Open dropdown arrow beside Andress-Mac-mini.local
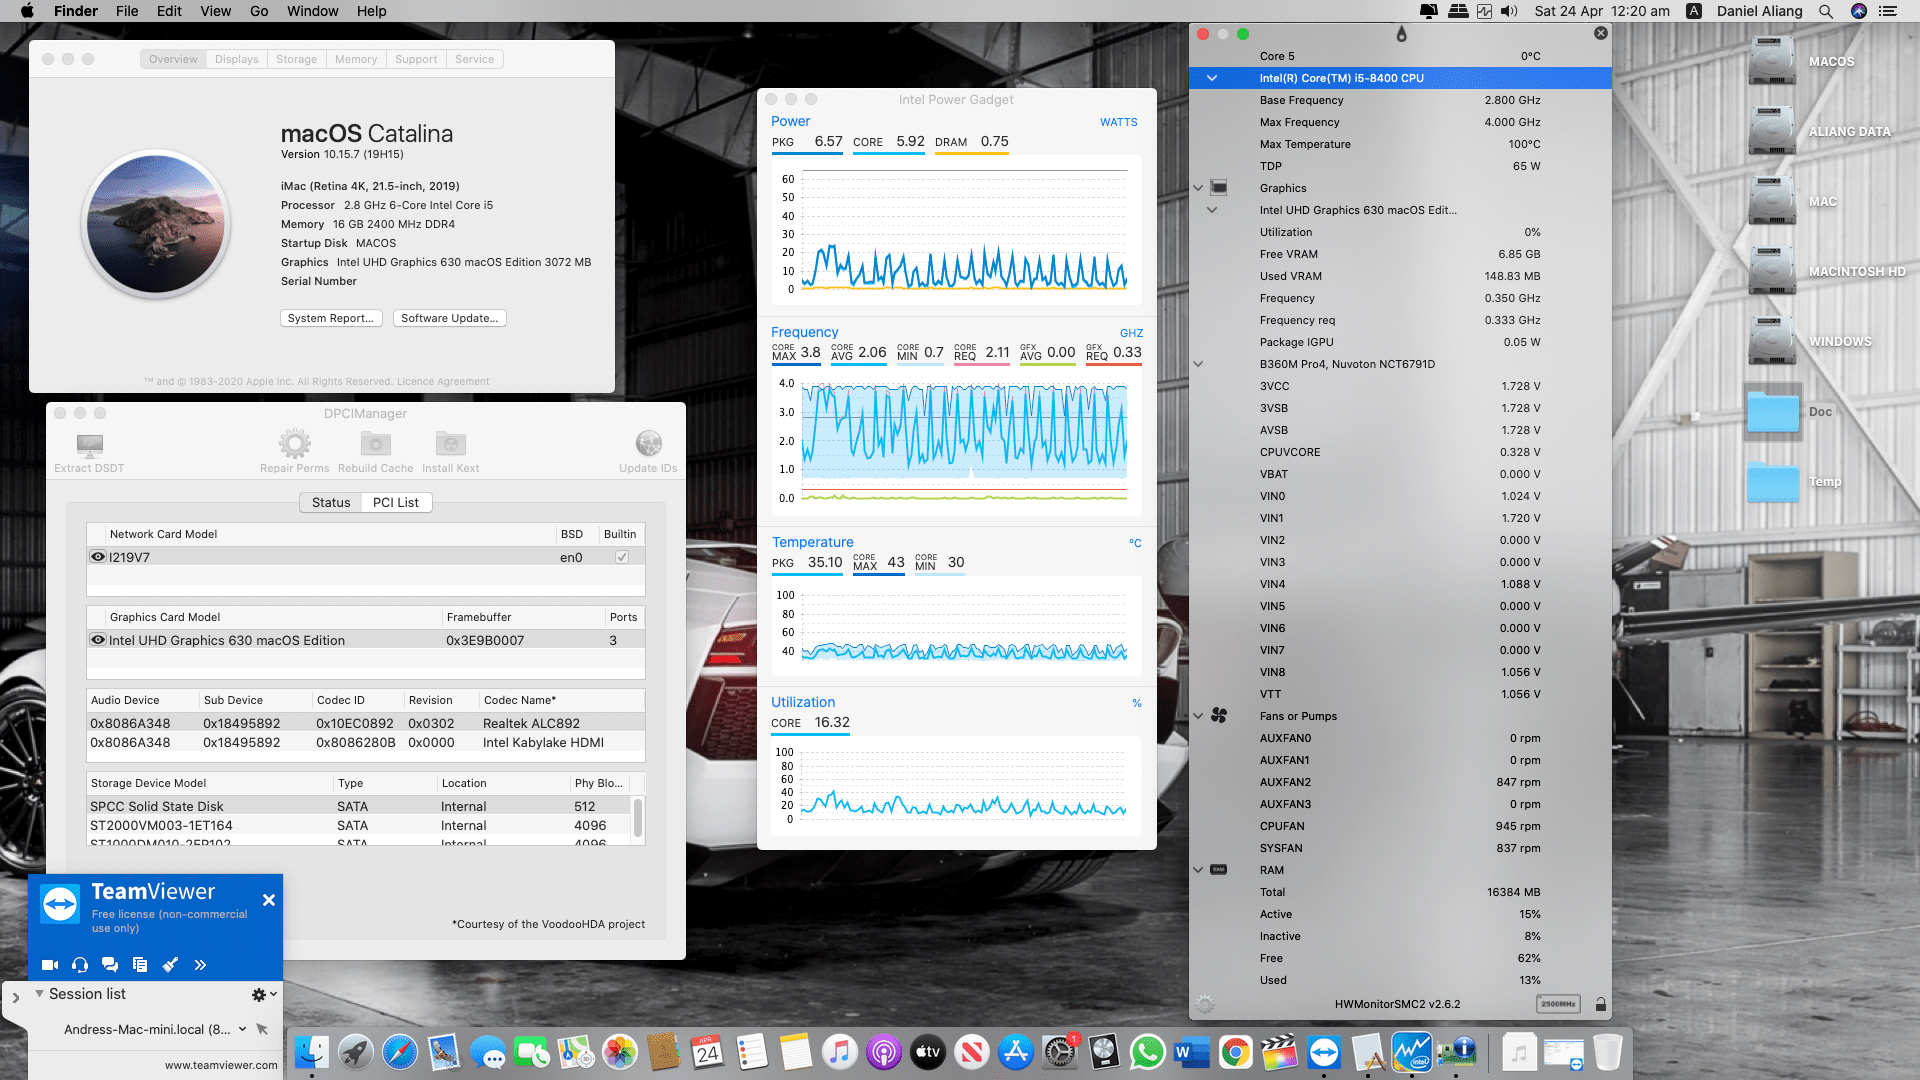The width and height of the screenshot is (1920, 1080). 242,1029
